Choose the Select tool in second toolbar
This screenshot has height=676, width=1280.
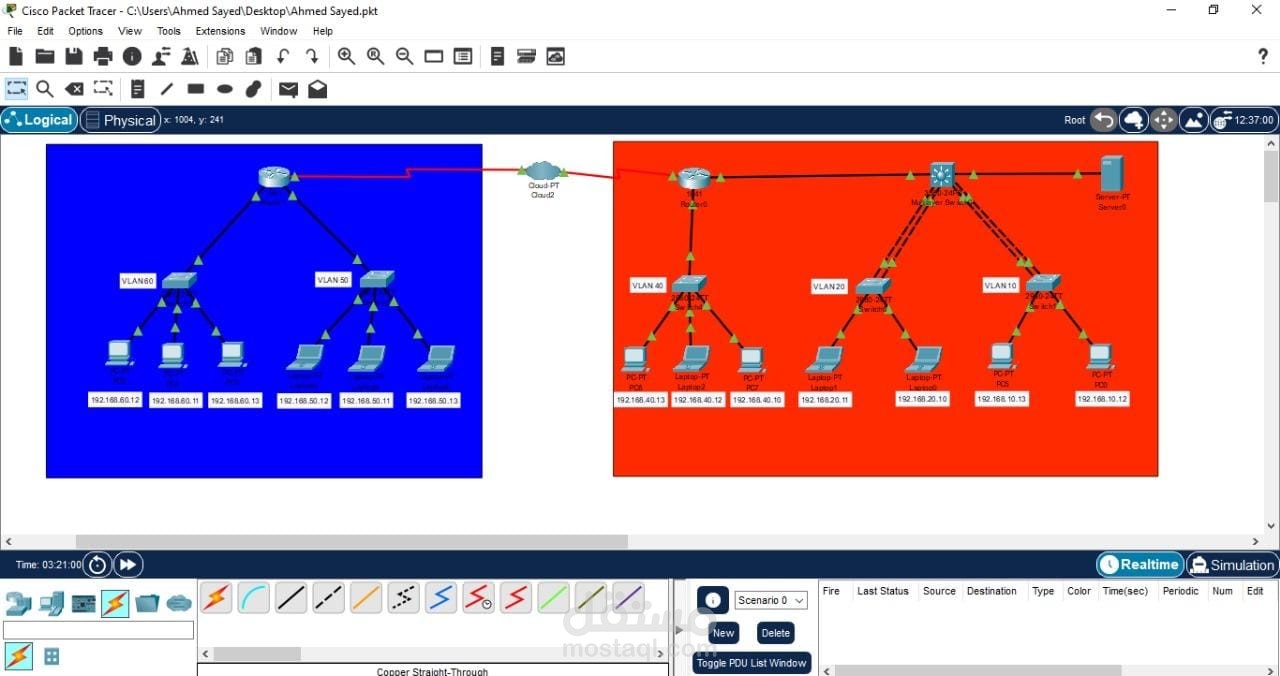pyautogui.click(x=16, y=89)
